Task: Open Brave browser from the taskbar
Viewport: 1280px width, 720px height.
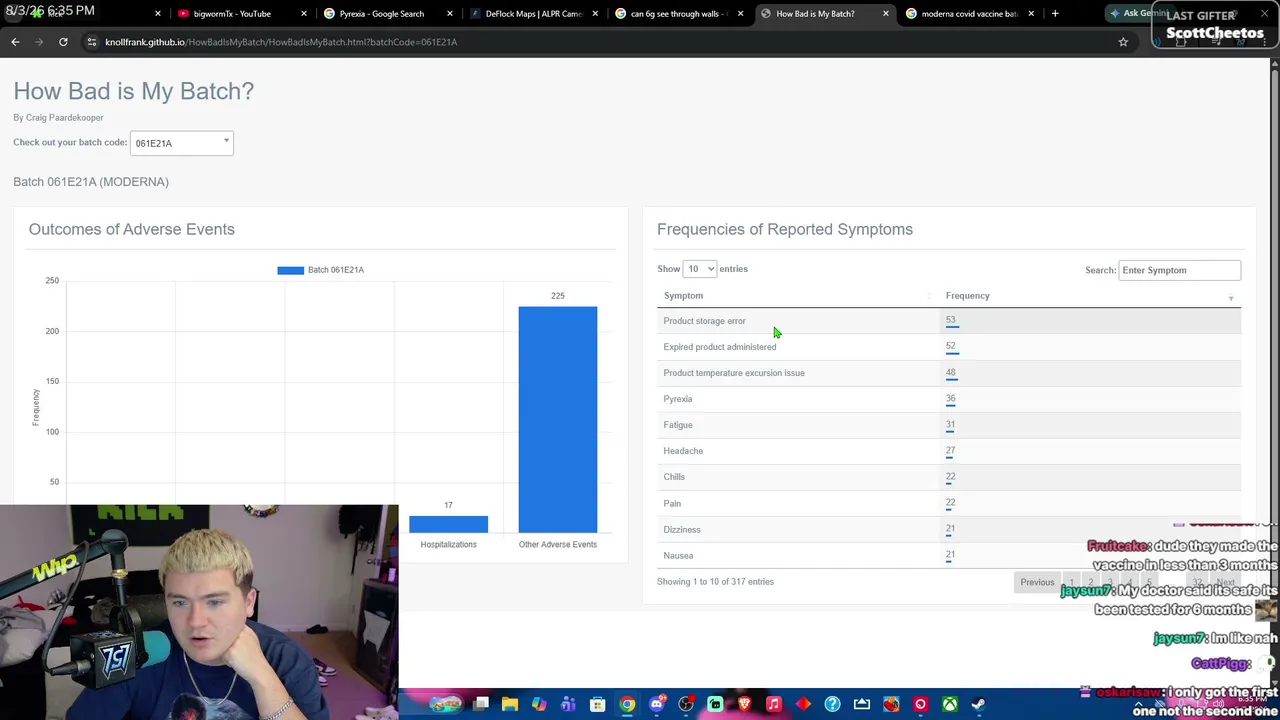Action: (744, 705)
